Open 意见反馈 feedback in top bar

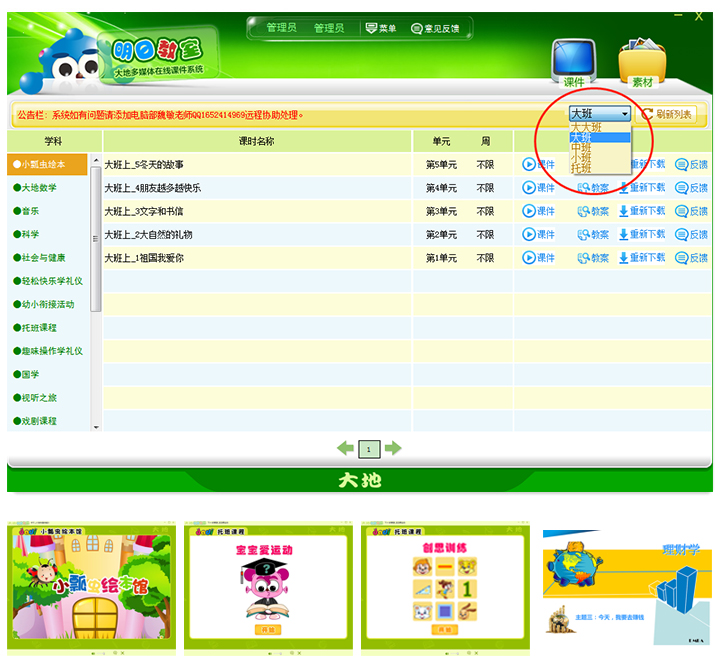pos(435,28)
